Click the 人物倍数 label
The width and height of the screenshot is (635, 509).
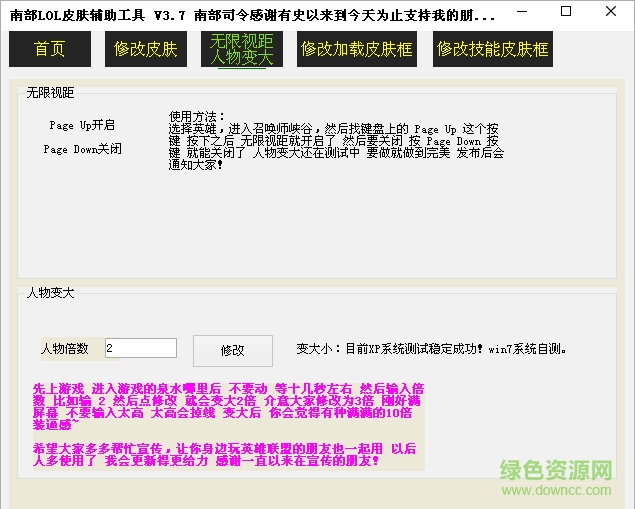(x=65, y=349)
